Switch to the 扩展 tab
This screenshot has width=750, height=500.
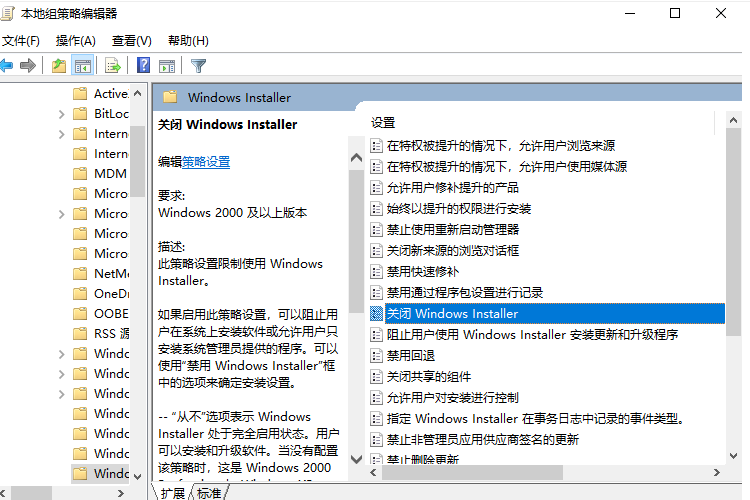pos(172,493)
